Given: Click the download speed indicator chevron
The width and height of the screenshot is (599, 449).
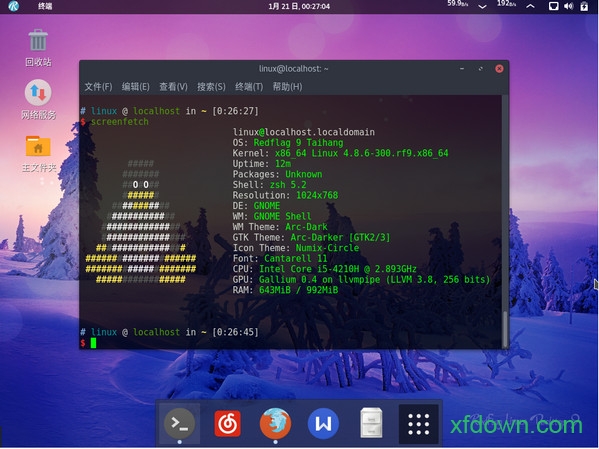Looking at the screenshot, I should 482,6.
